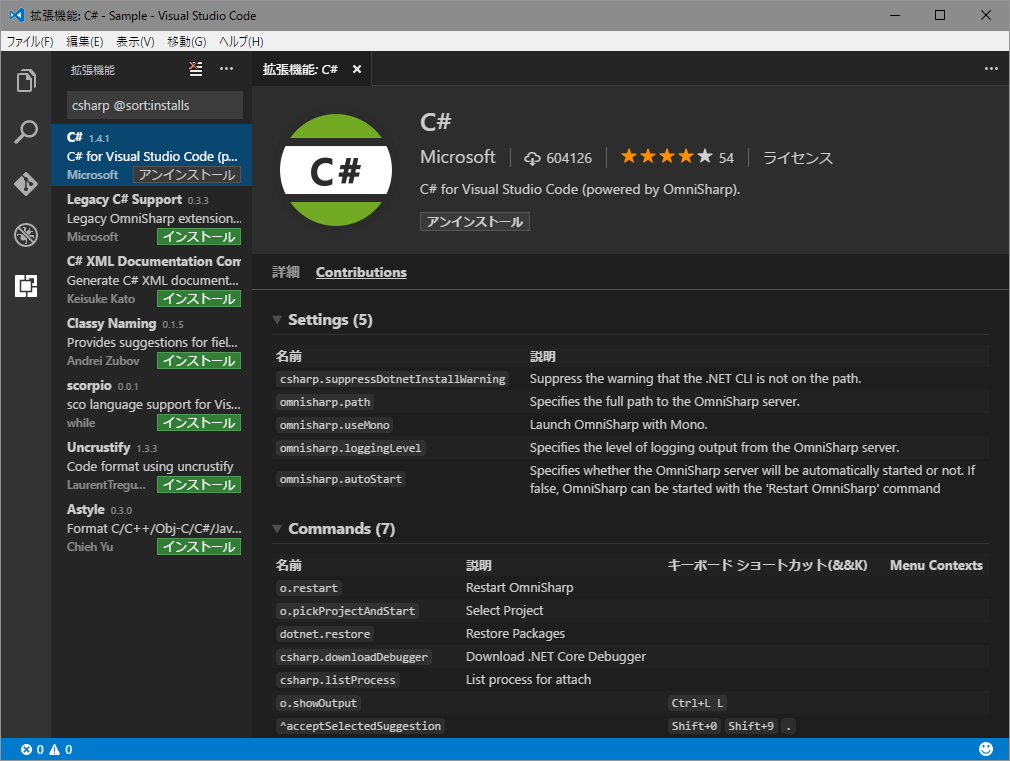Switch to the 詳細 tab
Viewport: 1010px width, 761px height.
[286, 272]
